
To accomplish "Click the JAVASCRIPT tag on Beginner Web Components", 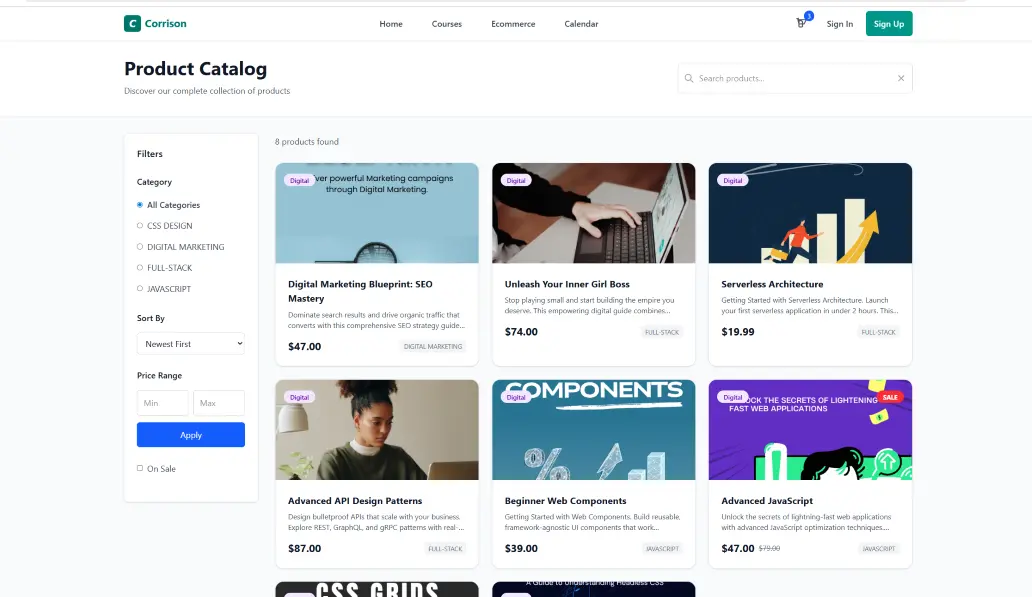I will (662, 548).
